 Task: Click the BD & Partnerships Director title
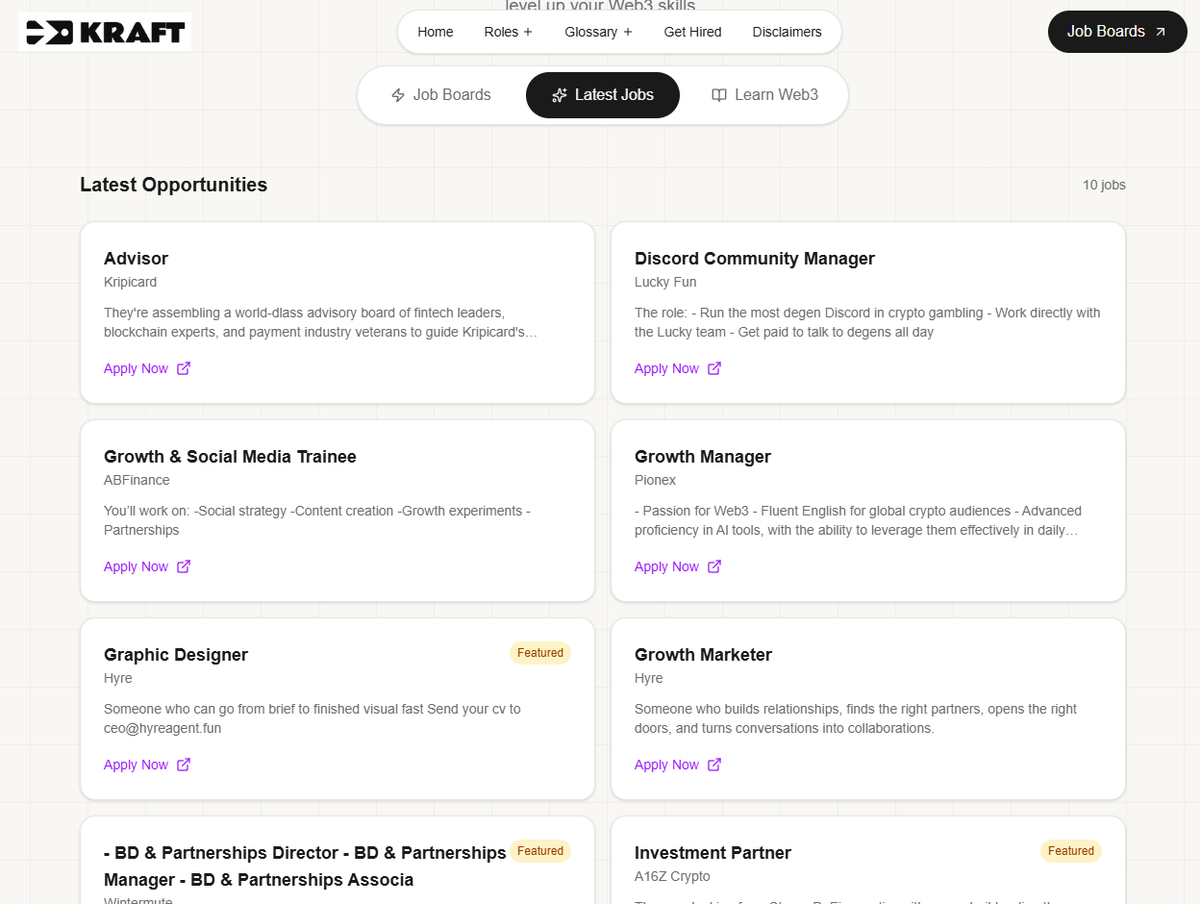click(x=305, y=866)
